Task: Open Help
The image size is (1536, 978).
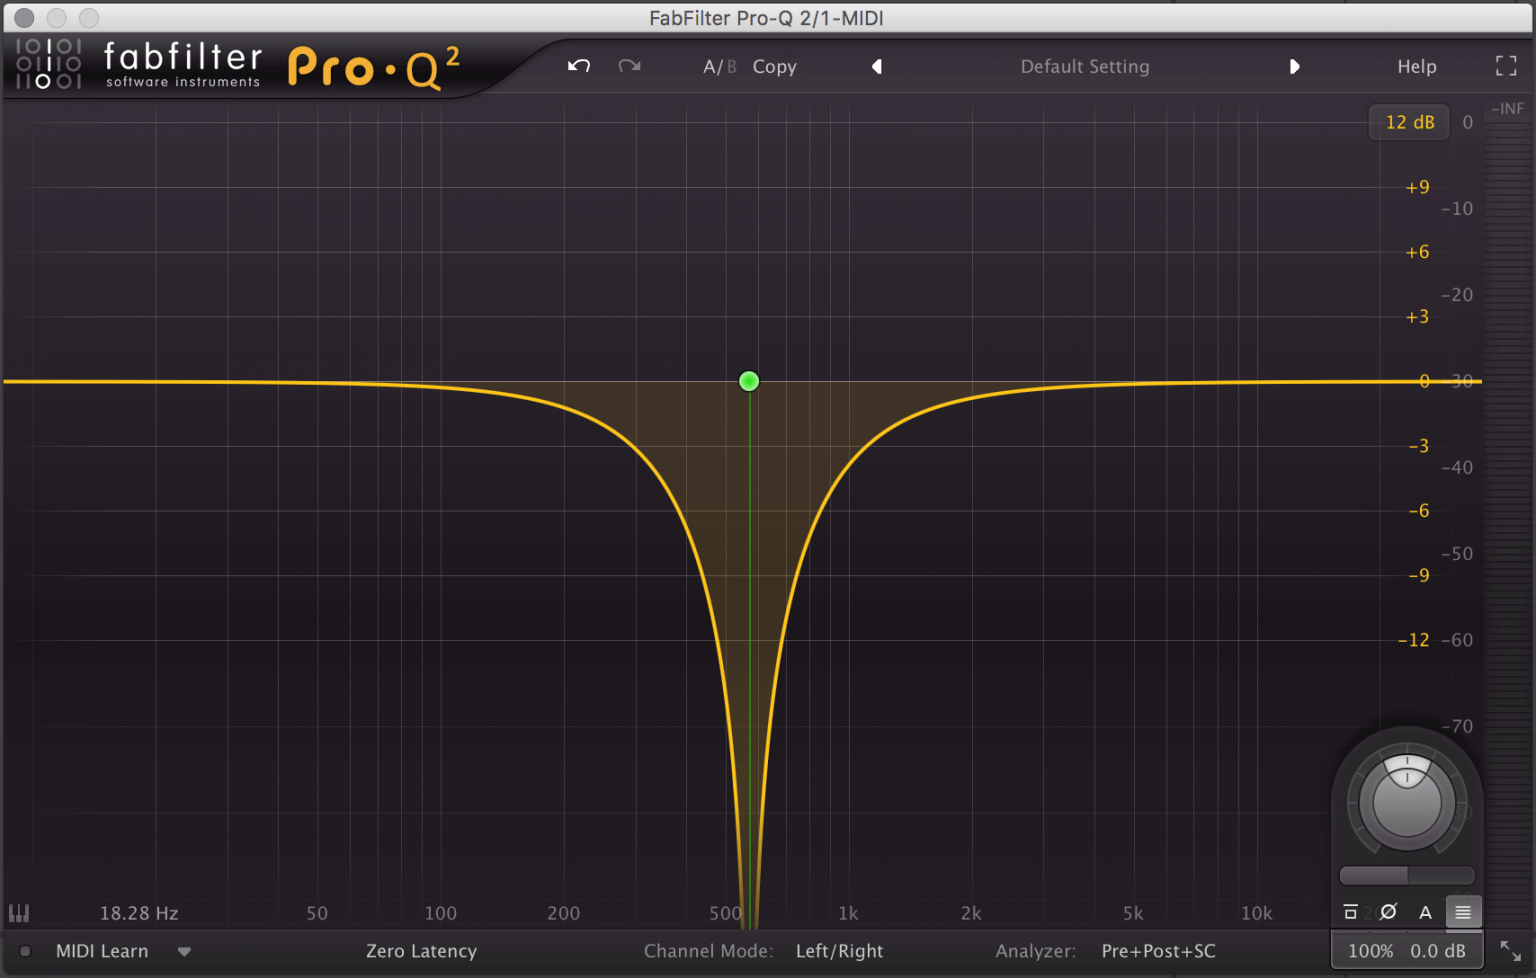Action: pos(1416,66)
